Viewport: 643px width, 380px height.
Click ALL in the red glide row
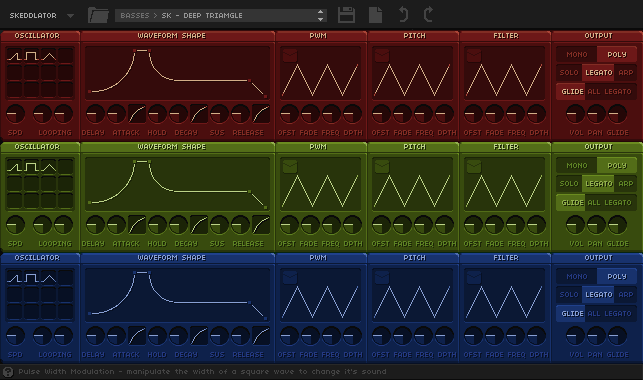594,91
